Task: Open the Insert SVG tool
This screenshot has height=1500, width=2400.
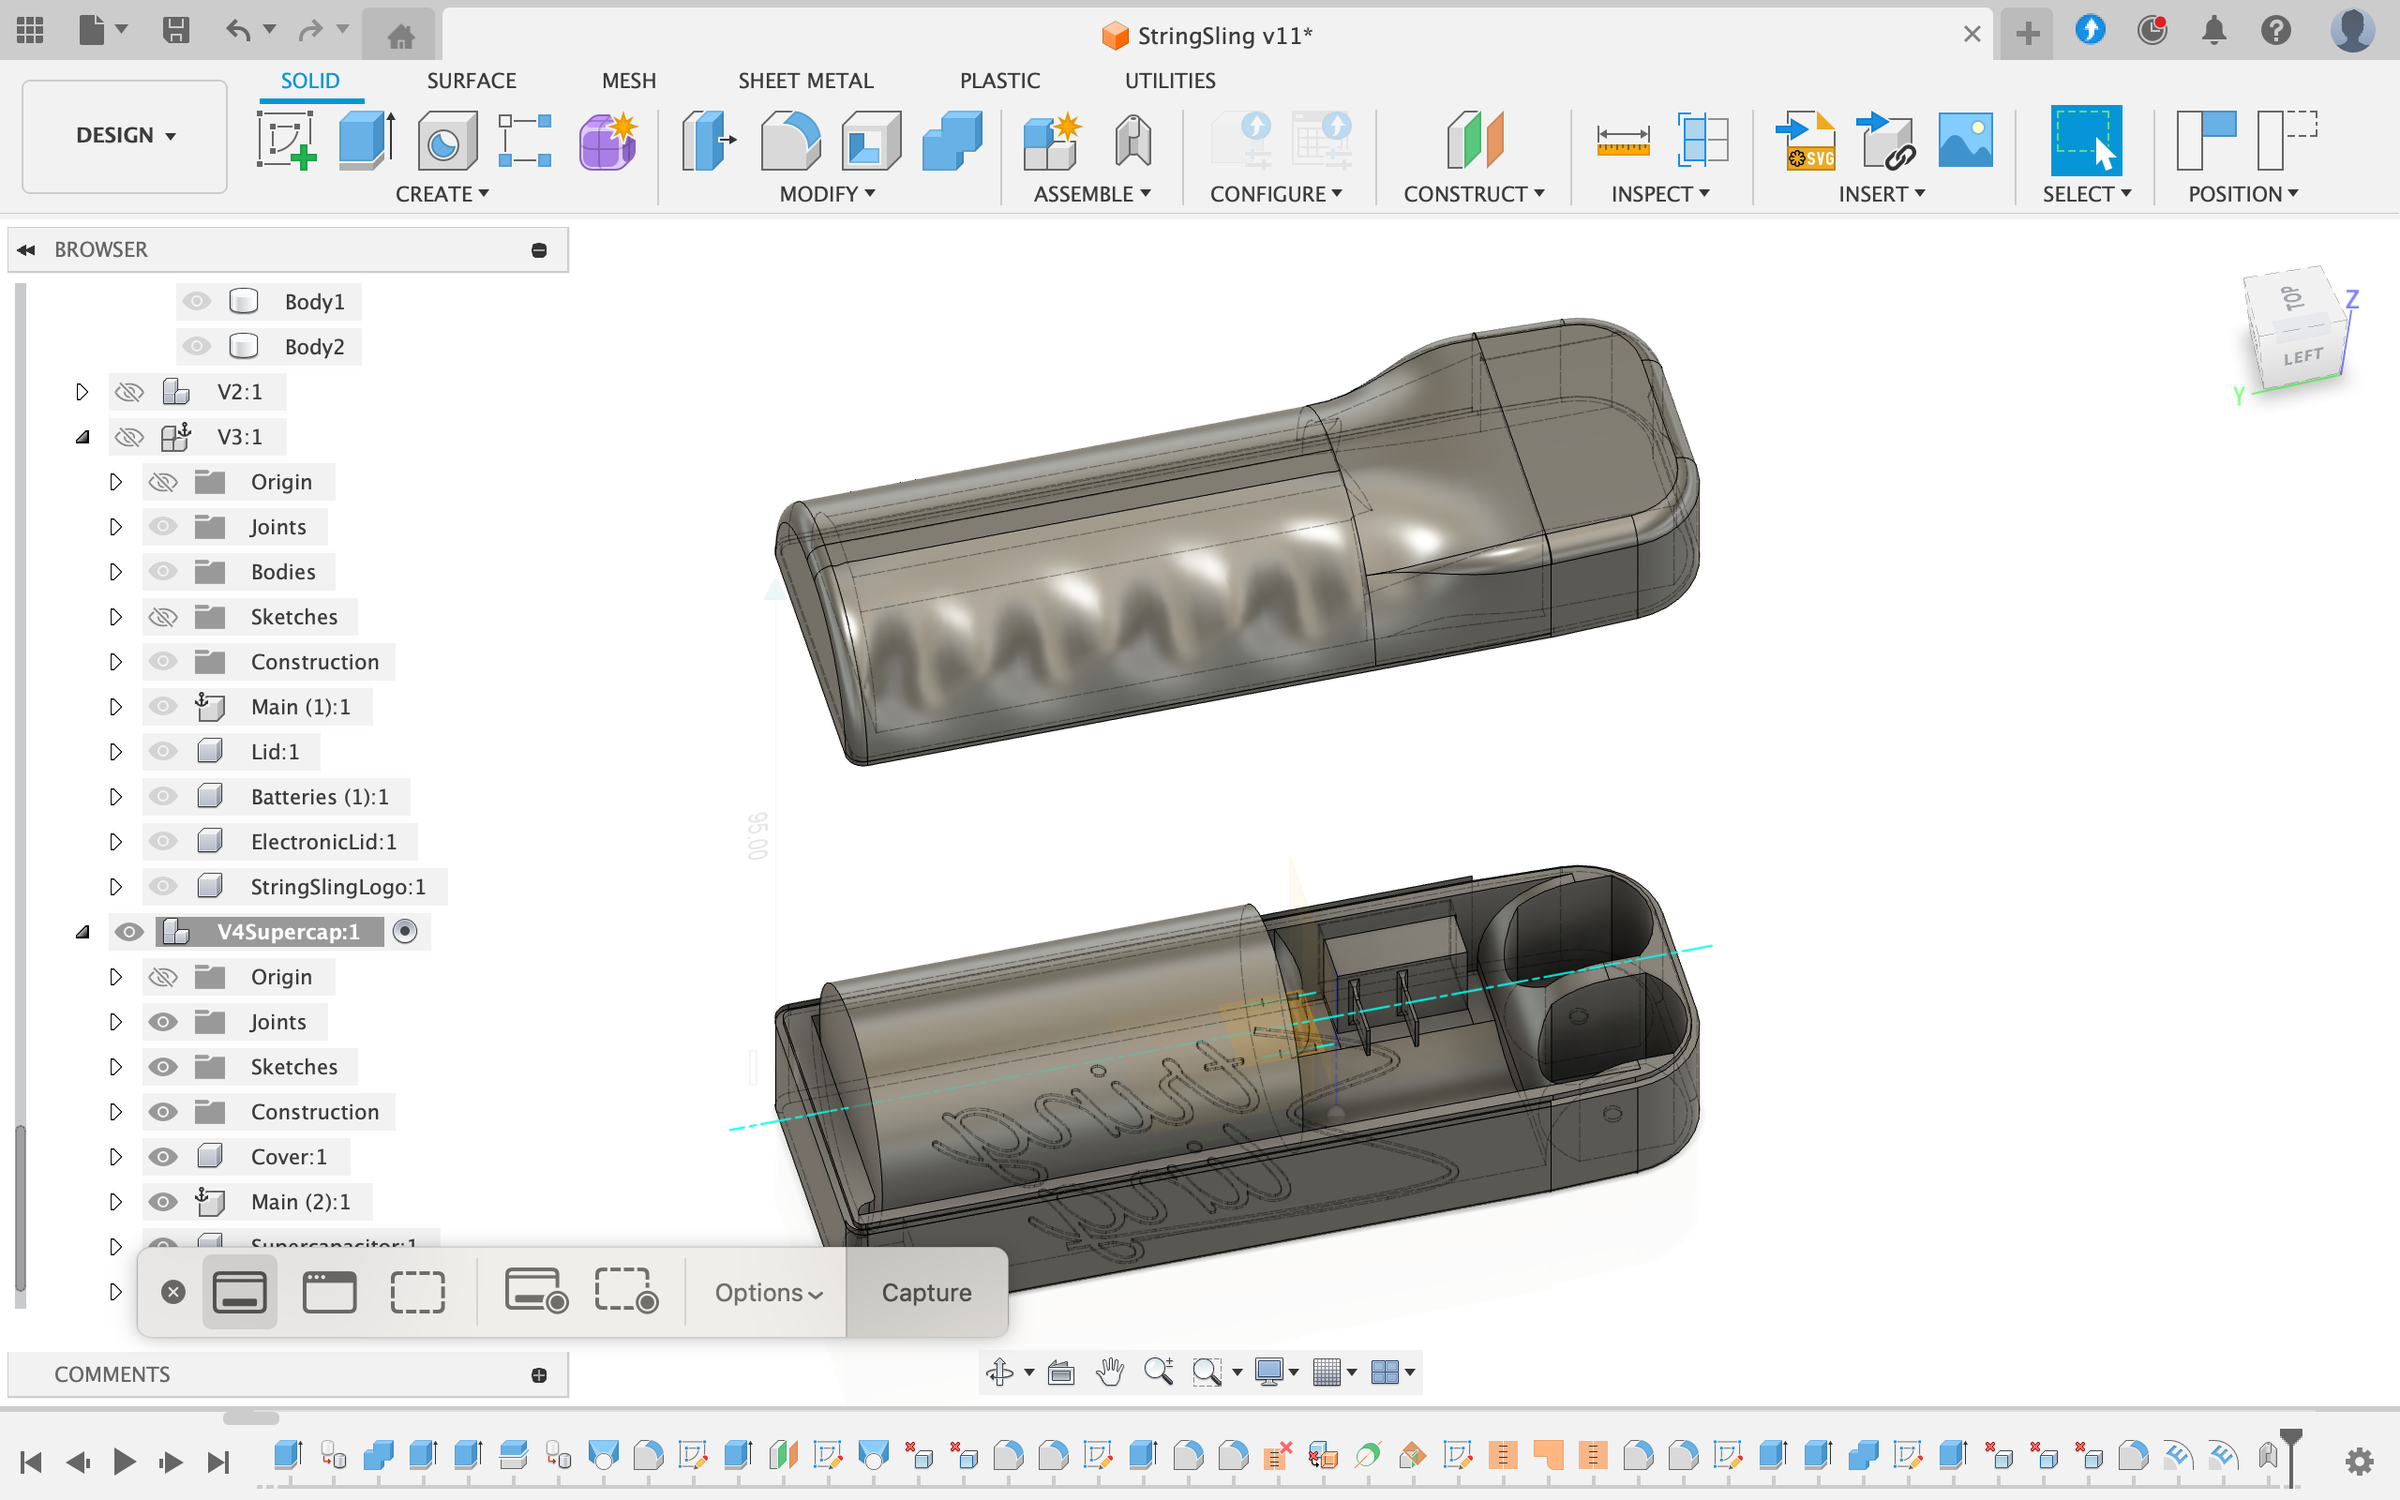Action: tap(1808, 140)
